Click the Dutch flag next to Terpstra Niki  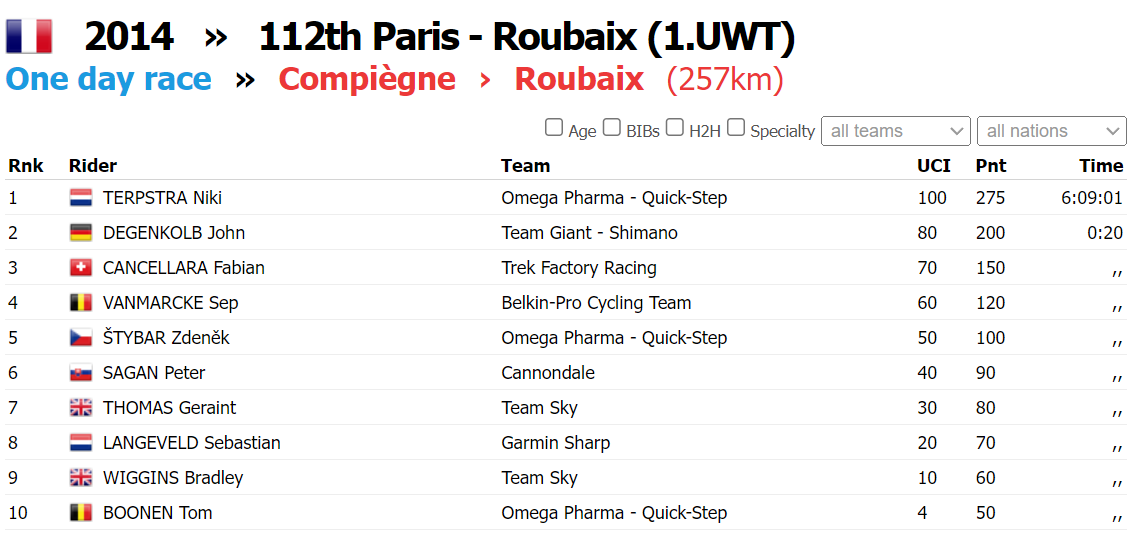point(81,198)
